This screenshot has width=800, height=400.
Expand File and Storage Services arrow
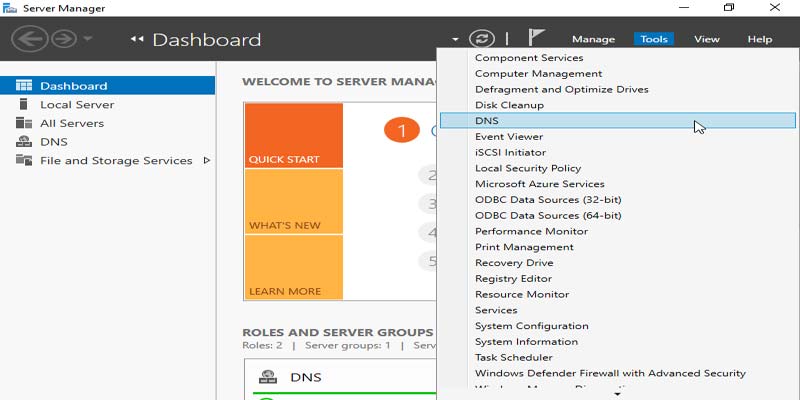pos(207,160)
